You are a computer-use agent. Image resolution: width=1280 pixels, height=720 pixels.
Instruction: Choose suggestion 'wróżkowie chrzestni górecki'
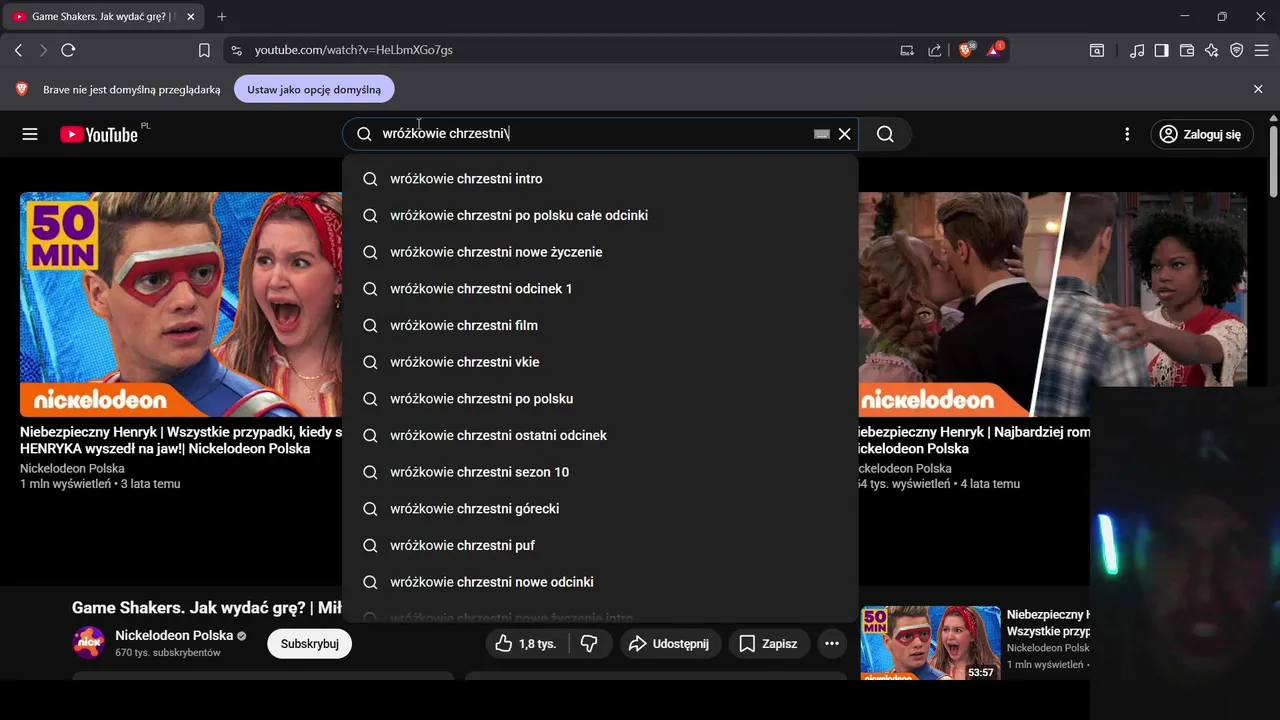600,509
